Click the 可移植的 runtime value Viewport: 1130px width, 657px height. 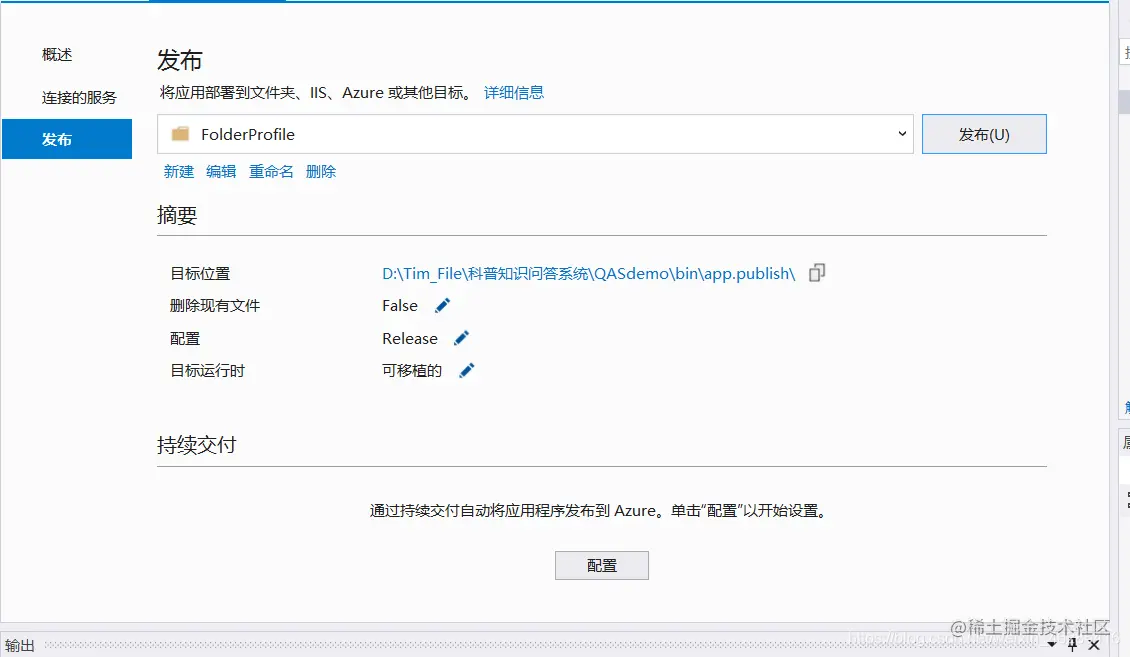point(411,370)
